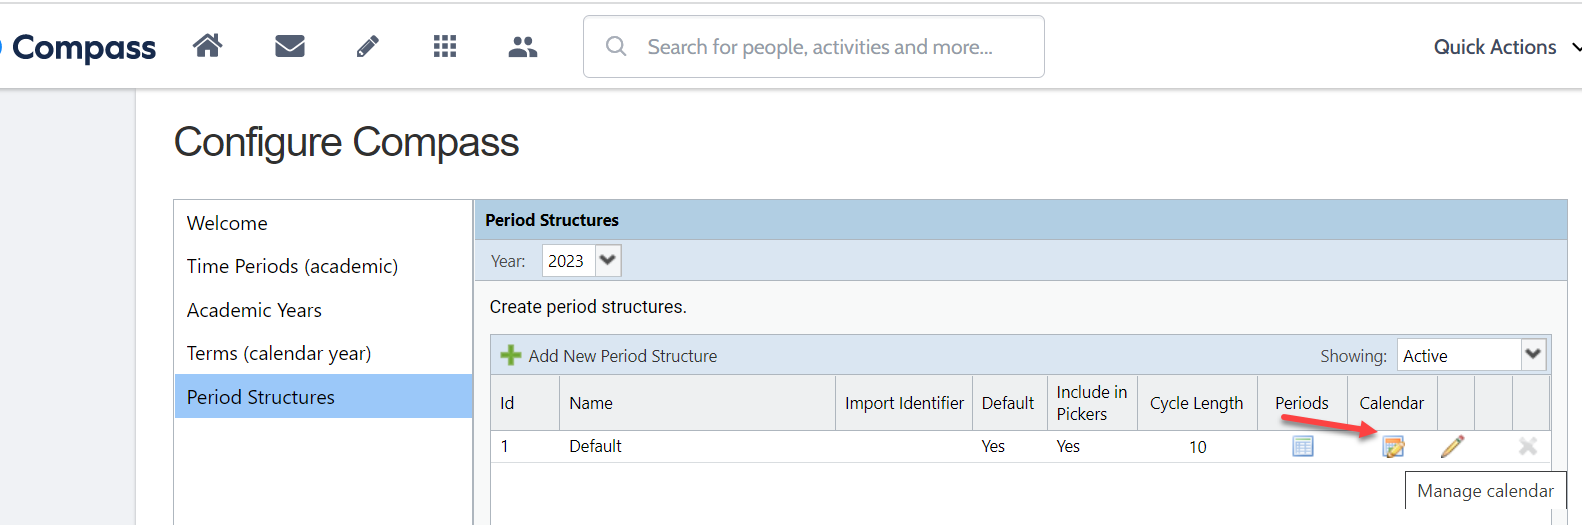
Task: Open the Showing Active filter dropdown
Action: (x=1532, y=354)
